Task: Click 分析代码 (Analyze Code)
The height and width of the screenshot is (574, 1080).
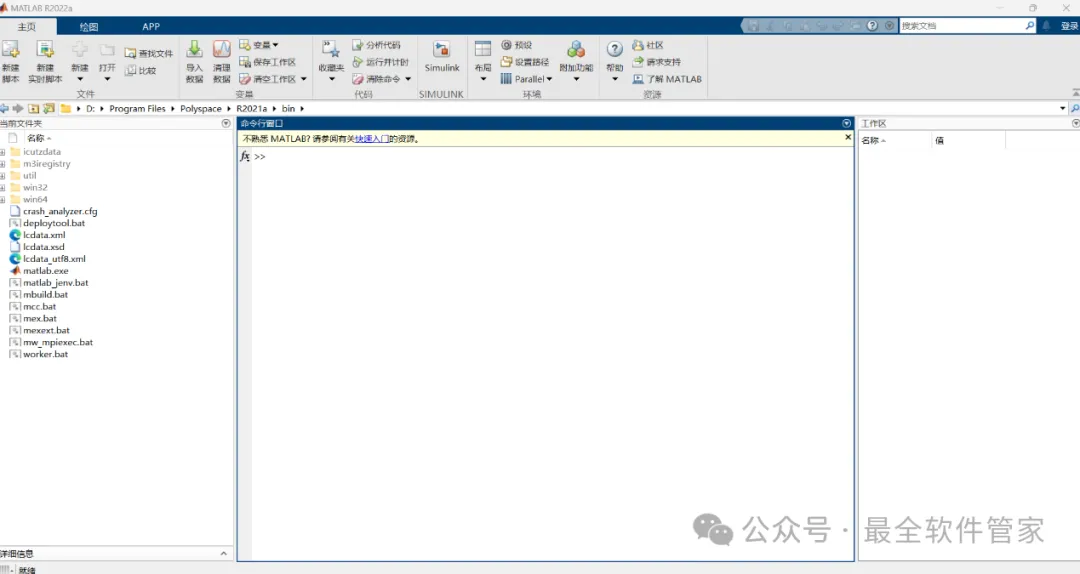Action: click(x=376, y=45)
